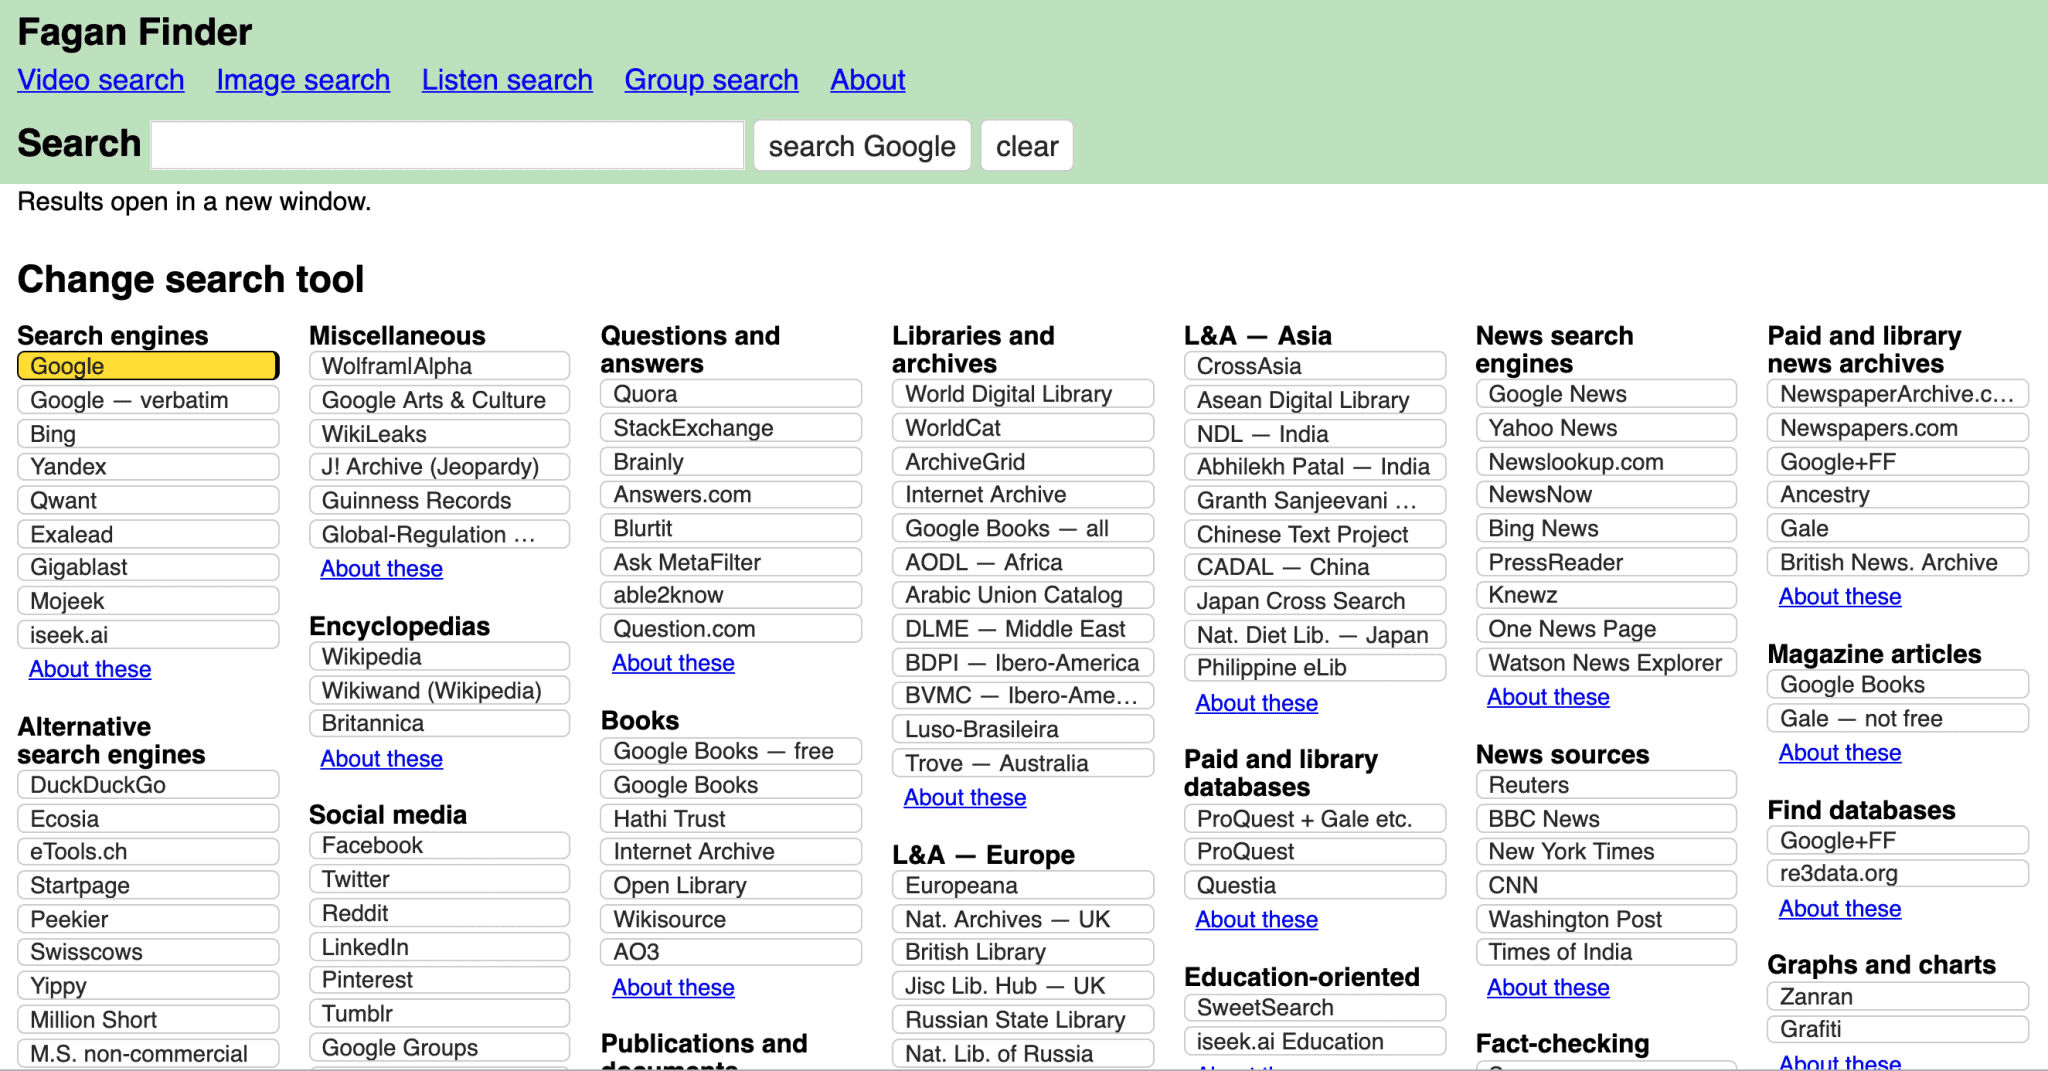Select Zanran under Graphs and charts
Viewport: 2048px width, 1071px height.
1898,997
